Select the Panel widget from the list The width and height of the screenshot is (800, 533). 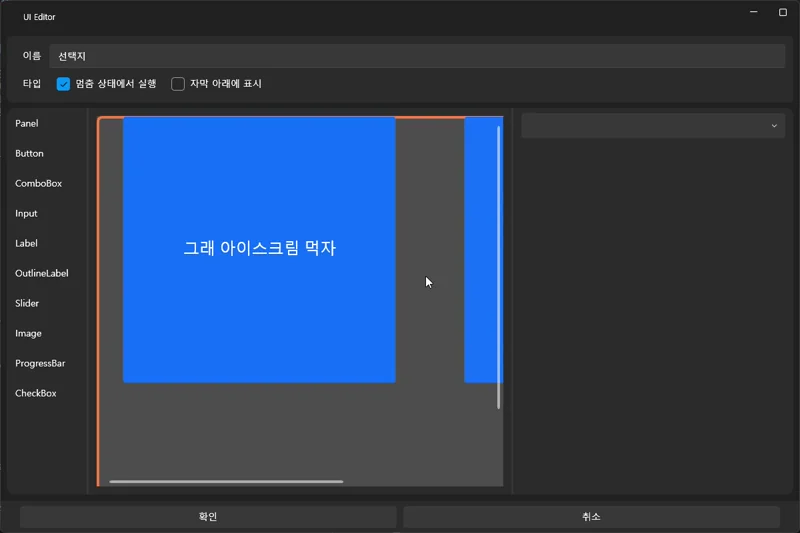pos(27,123)
